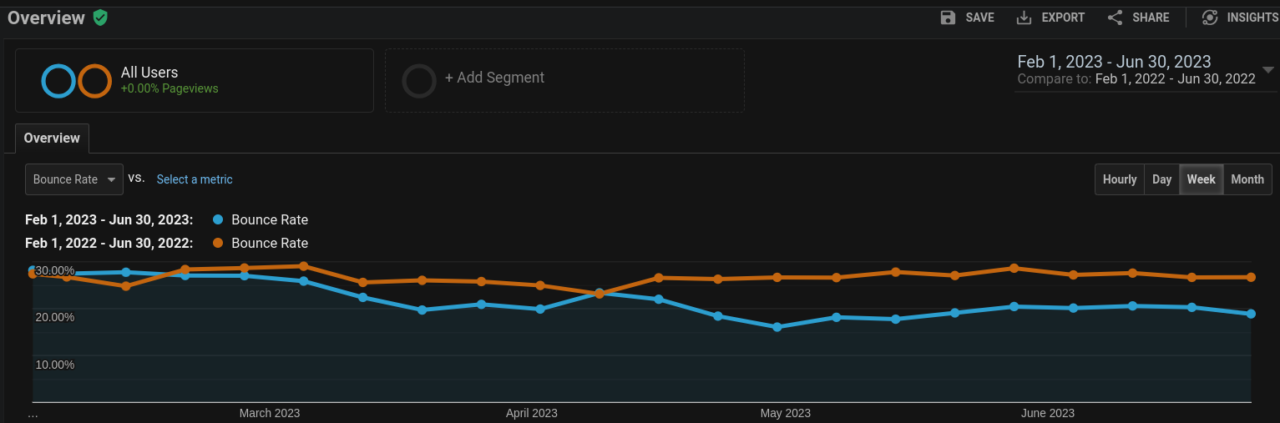Click the April 2023 axis label
Viewport: 1280px width, 423px height.
[x=531, y=413]
